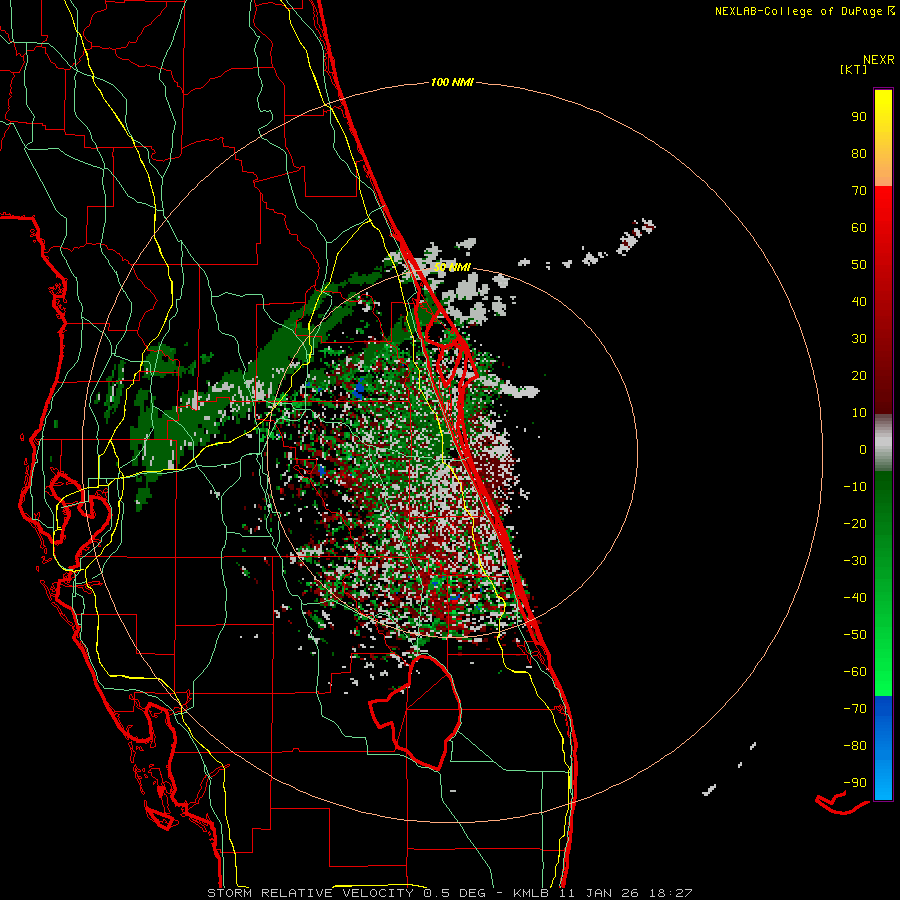
Task: Click the 30 value on velocity scale
Action: [859, 339]
